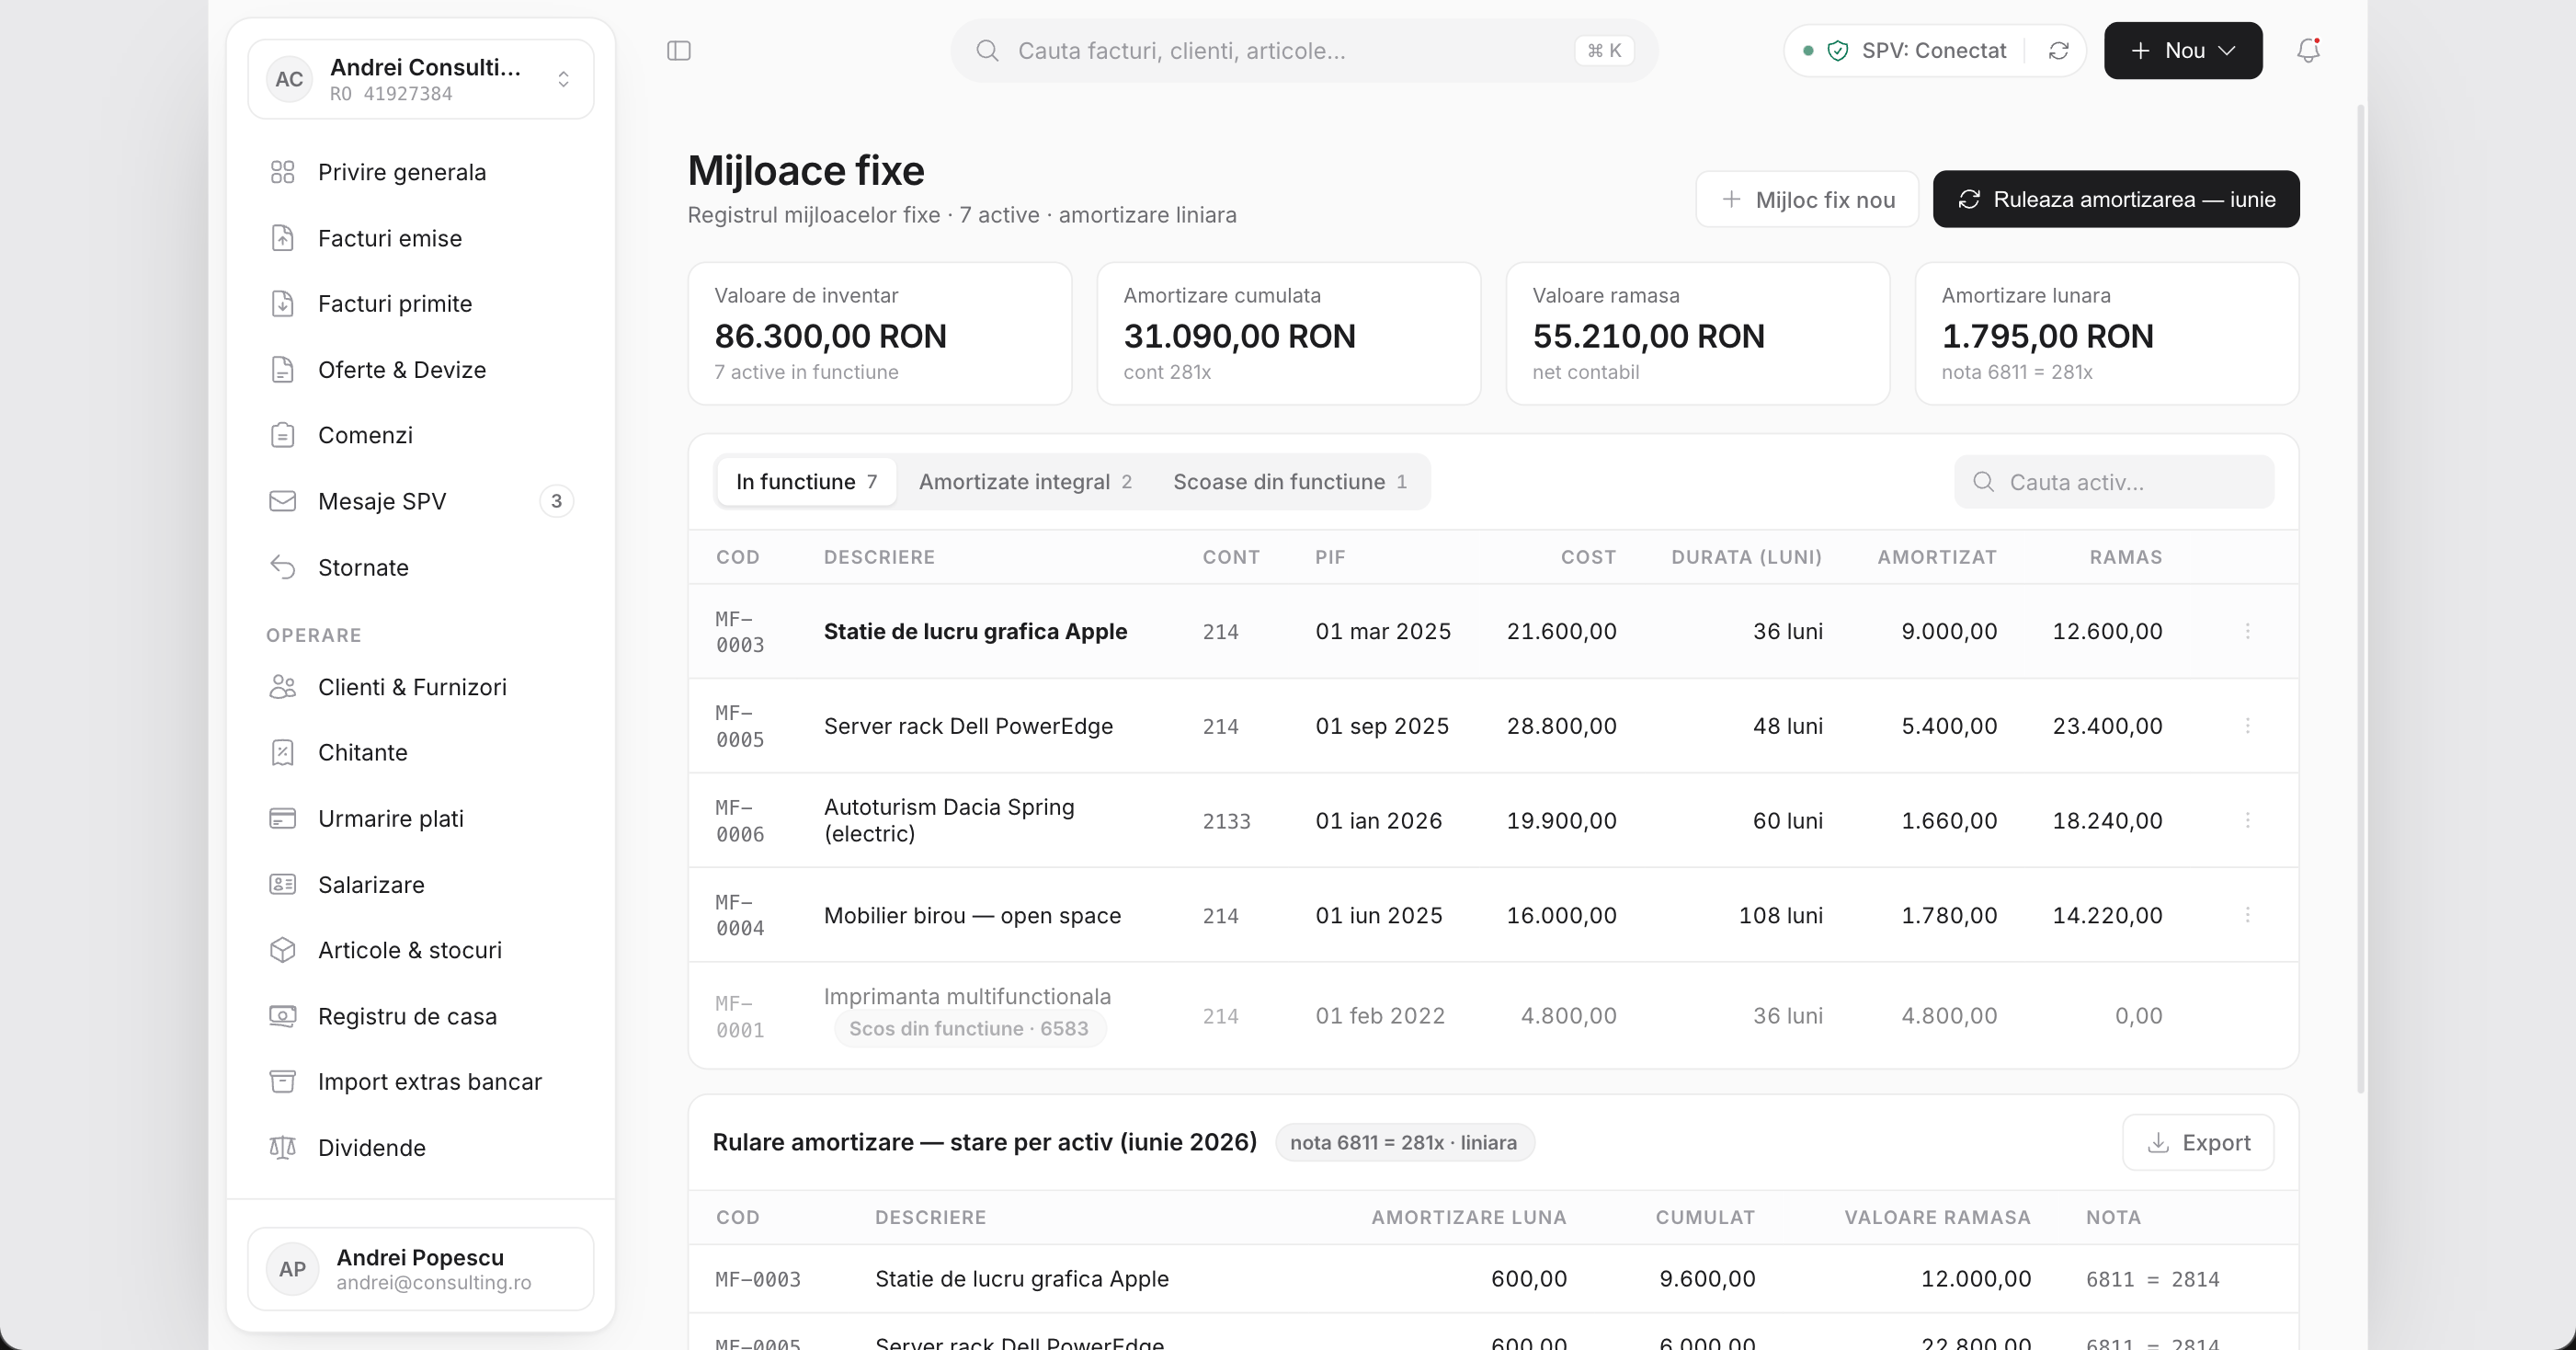Click the Urmarire plati card icon

[283, 819]
